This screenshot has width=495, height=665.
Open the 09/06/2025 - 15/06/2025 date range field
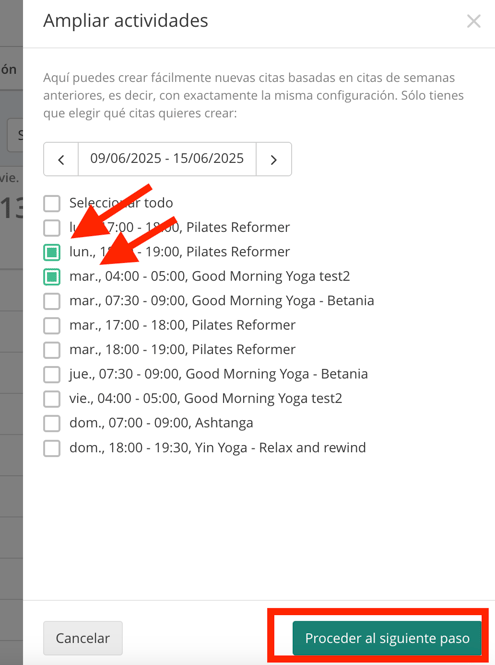click(x=167, y=159)
